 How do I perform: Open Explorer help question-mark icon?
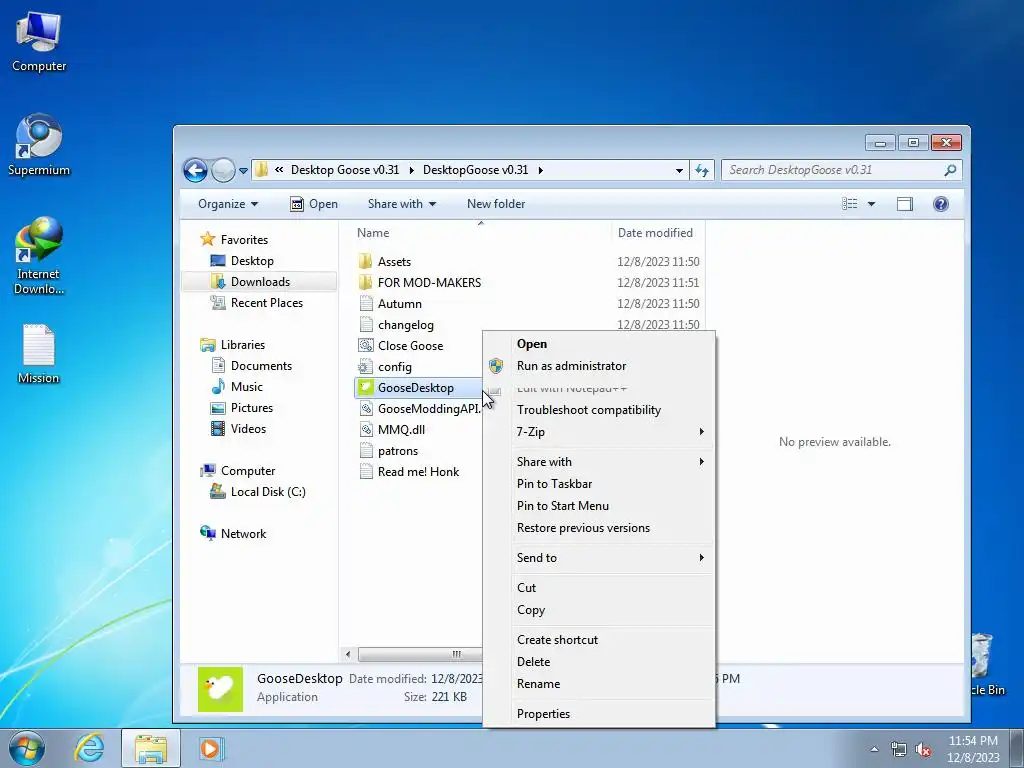coord(940,204)
